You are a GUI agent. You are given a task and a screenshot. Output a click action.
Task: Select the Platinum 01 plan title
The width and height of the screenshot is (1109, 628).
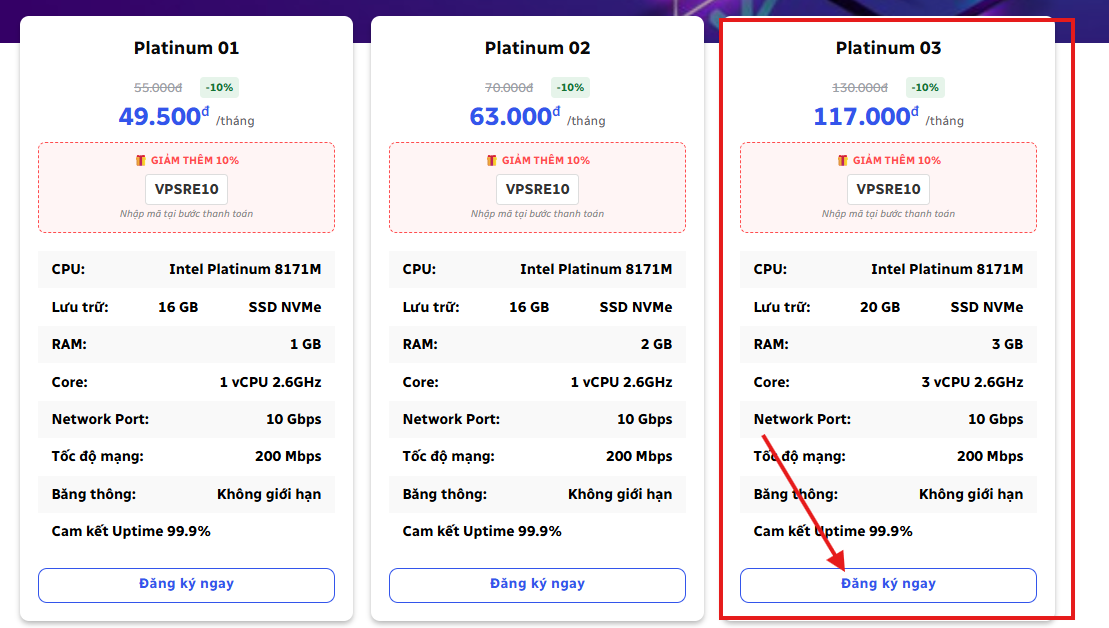tap(187, 48)
